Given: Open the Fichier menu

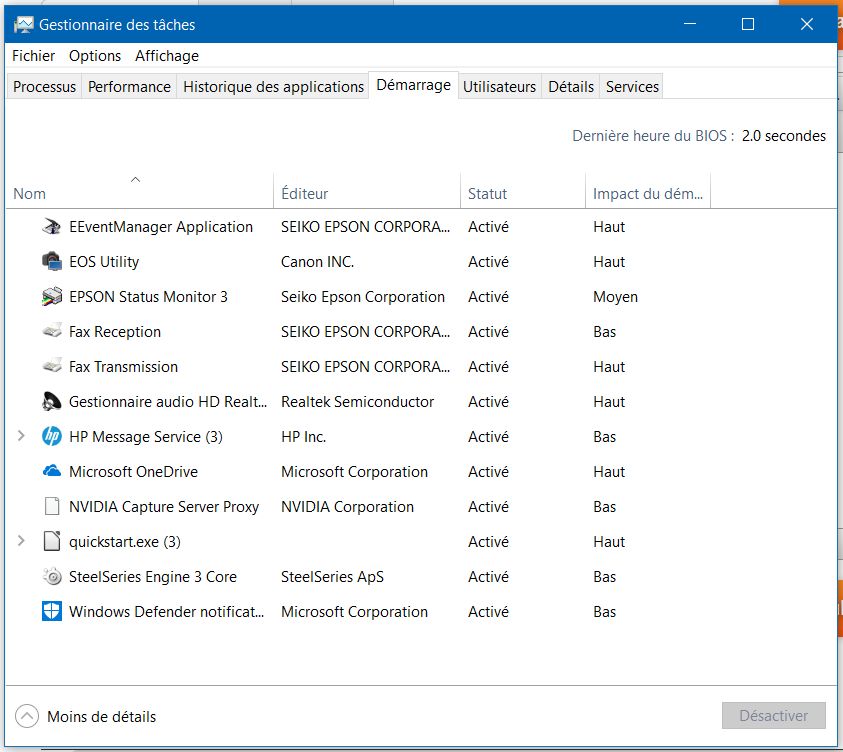Looking at the screenshot, I should (x=34, y=56).
